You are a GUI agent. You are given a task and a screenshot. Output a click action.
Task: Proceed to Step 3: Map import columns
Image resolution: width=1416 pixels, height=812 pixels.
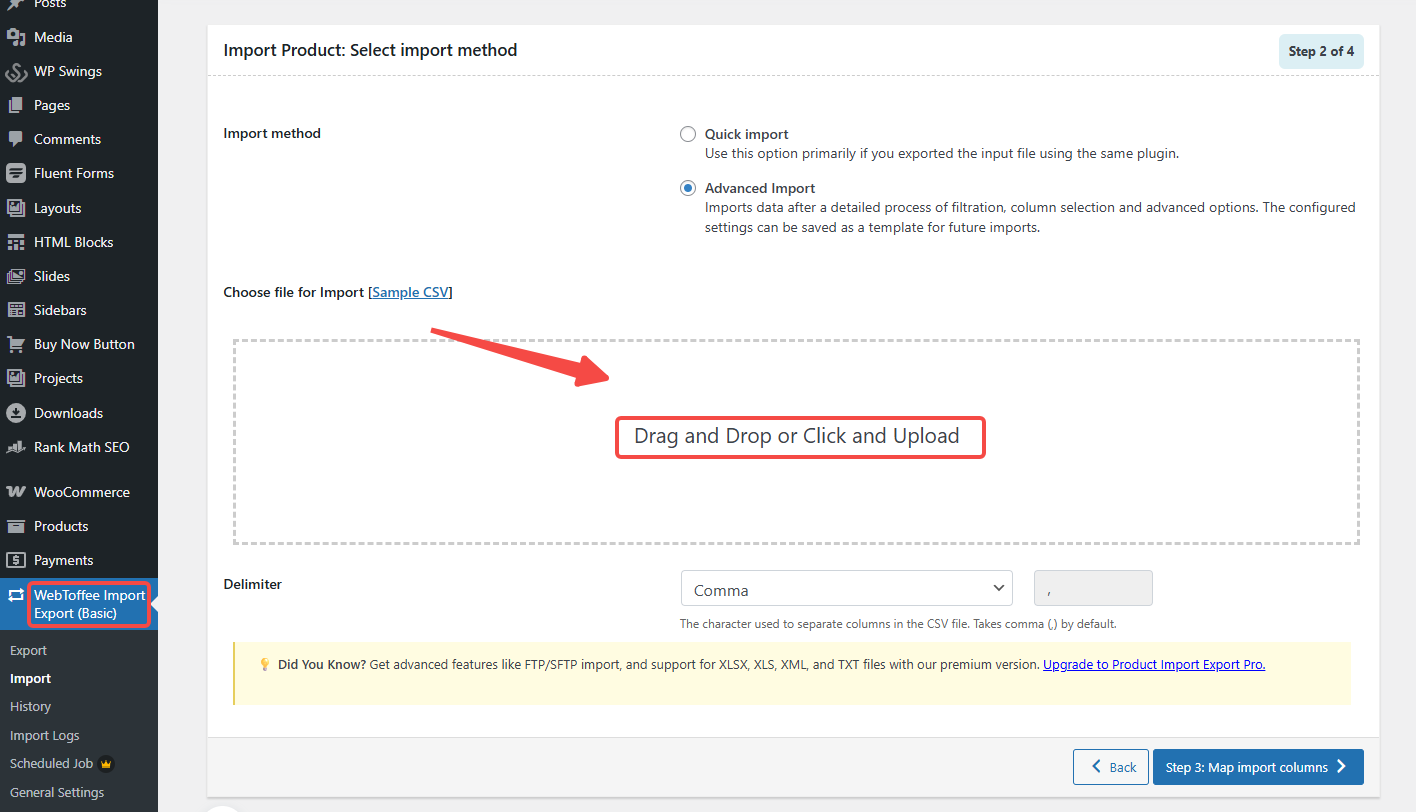point(1257,767)
